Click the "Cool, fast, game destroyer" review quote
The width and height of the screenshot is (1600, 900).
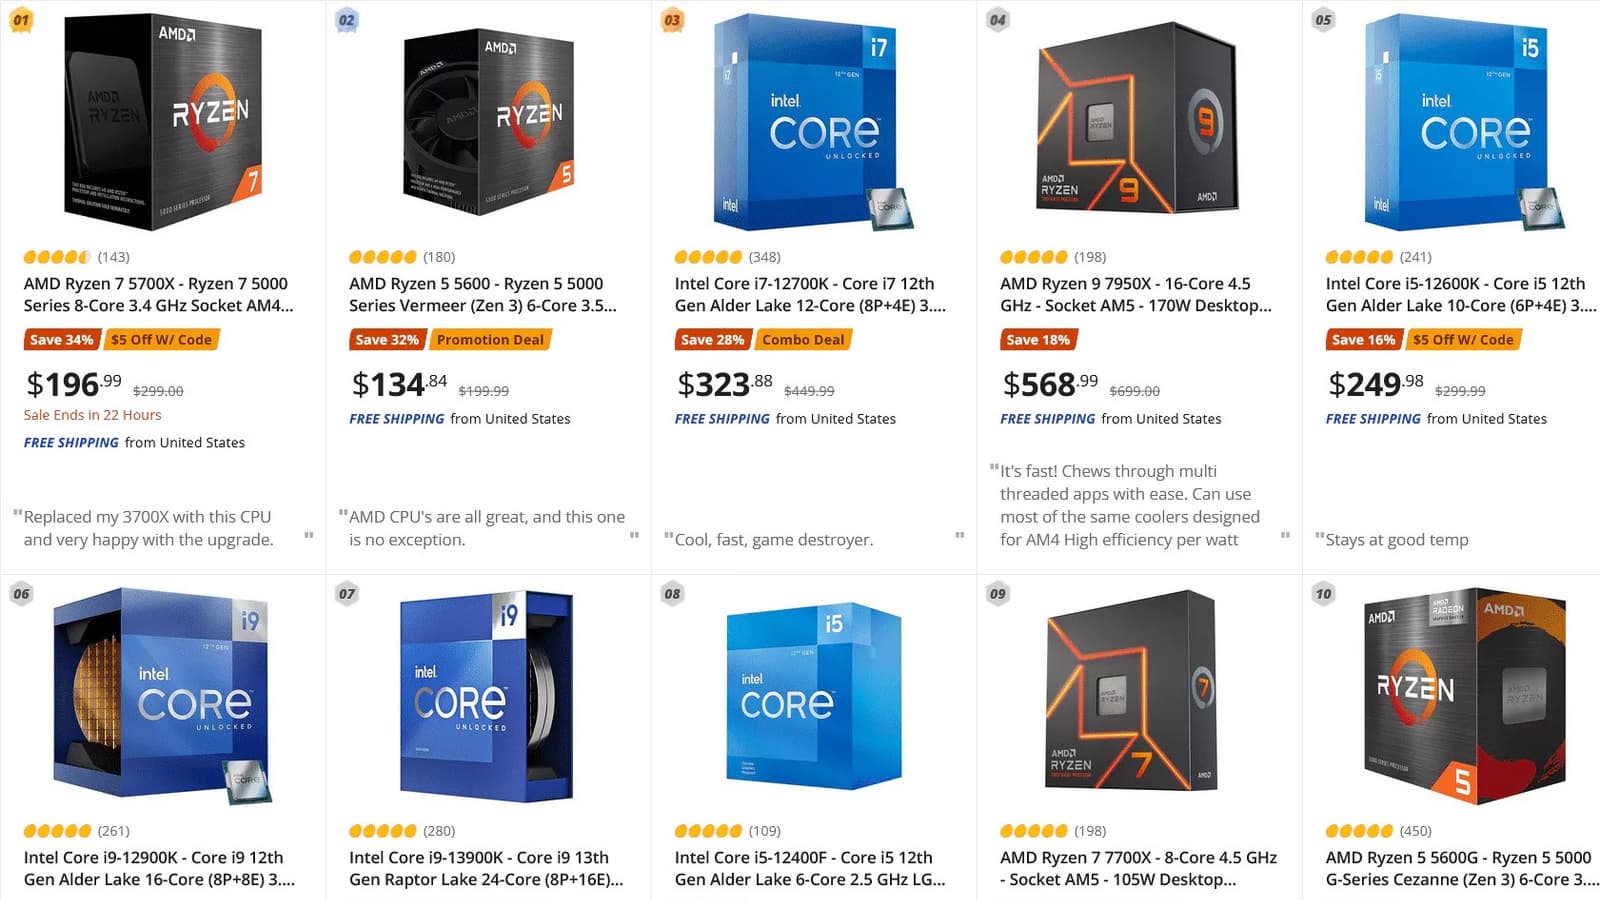point(773,540)
